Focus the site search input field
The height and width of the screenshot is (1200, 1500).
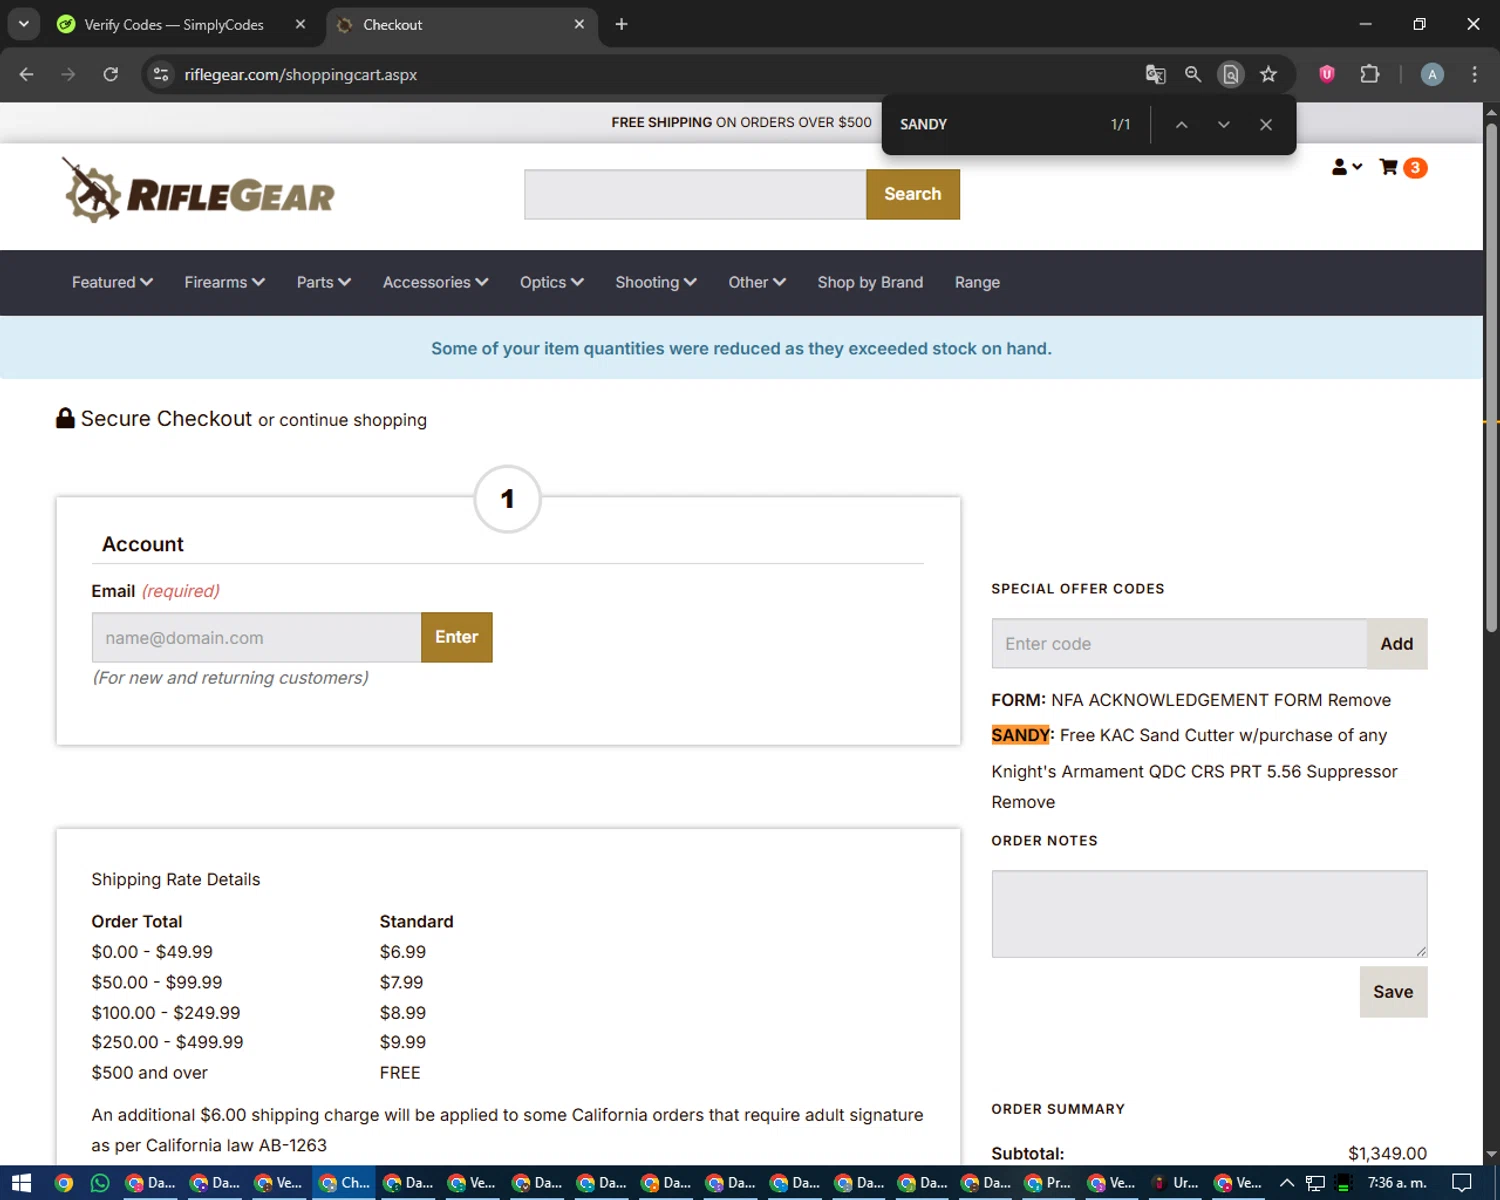[x=695, y=194]
